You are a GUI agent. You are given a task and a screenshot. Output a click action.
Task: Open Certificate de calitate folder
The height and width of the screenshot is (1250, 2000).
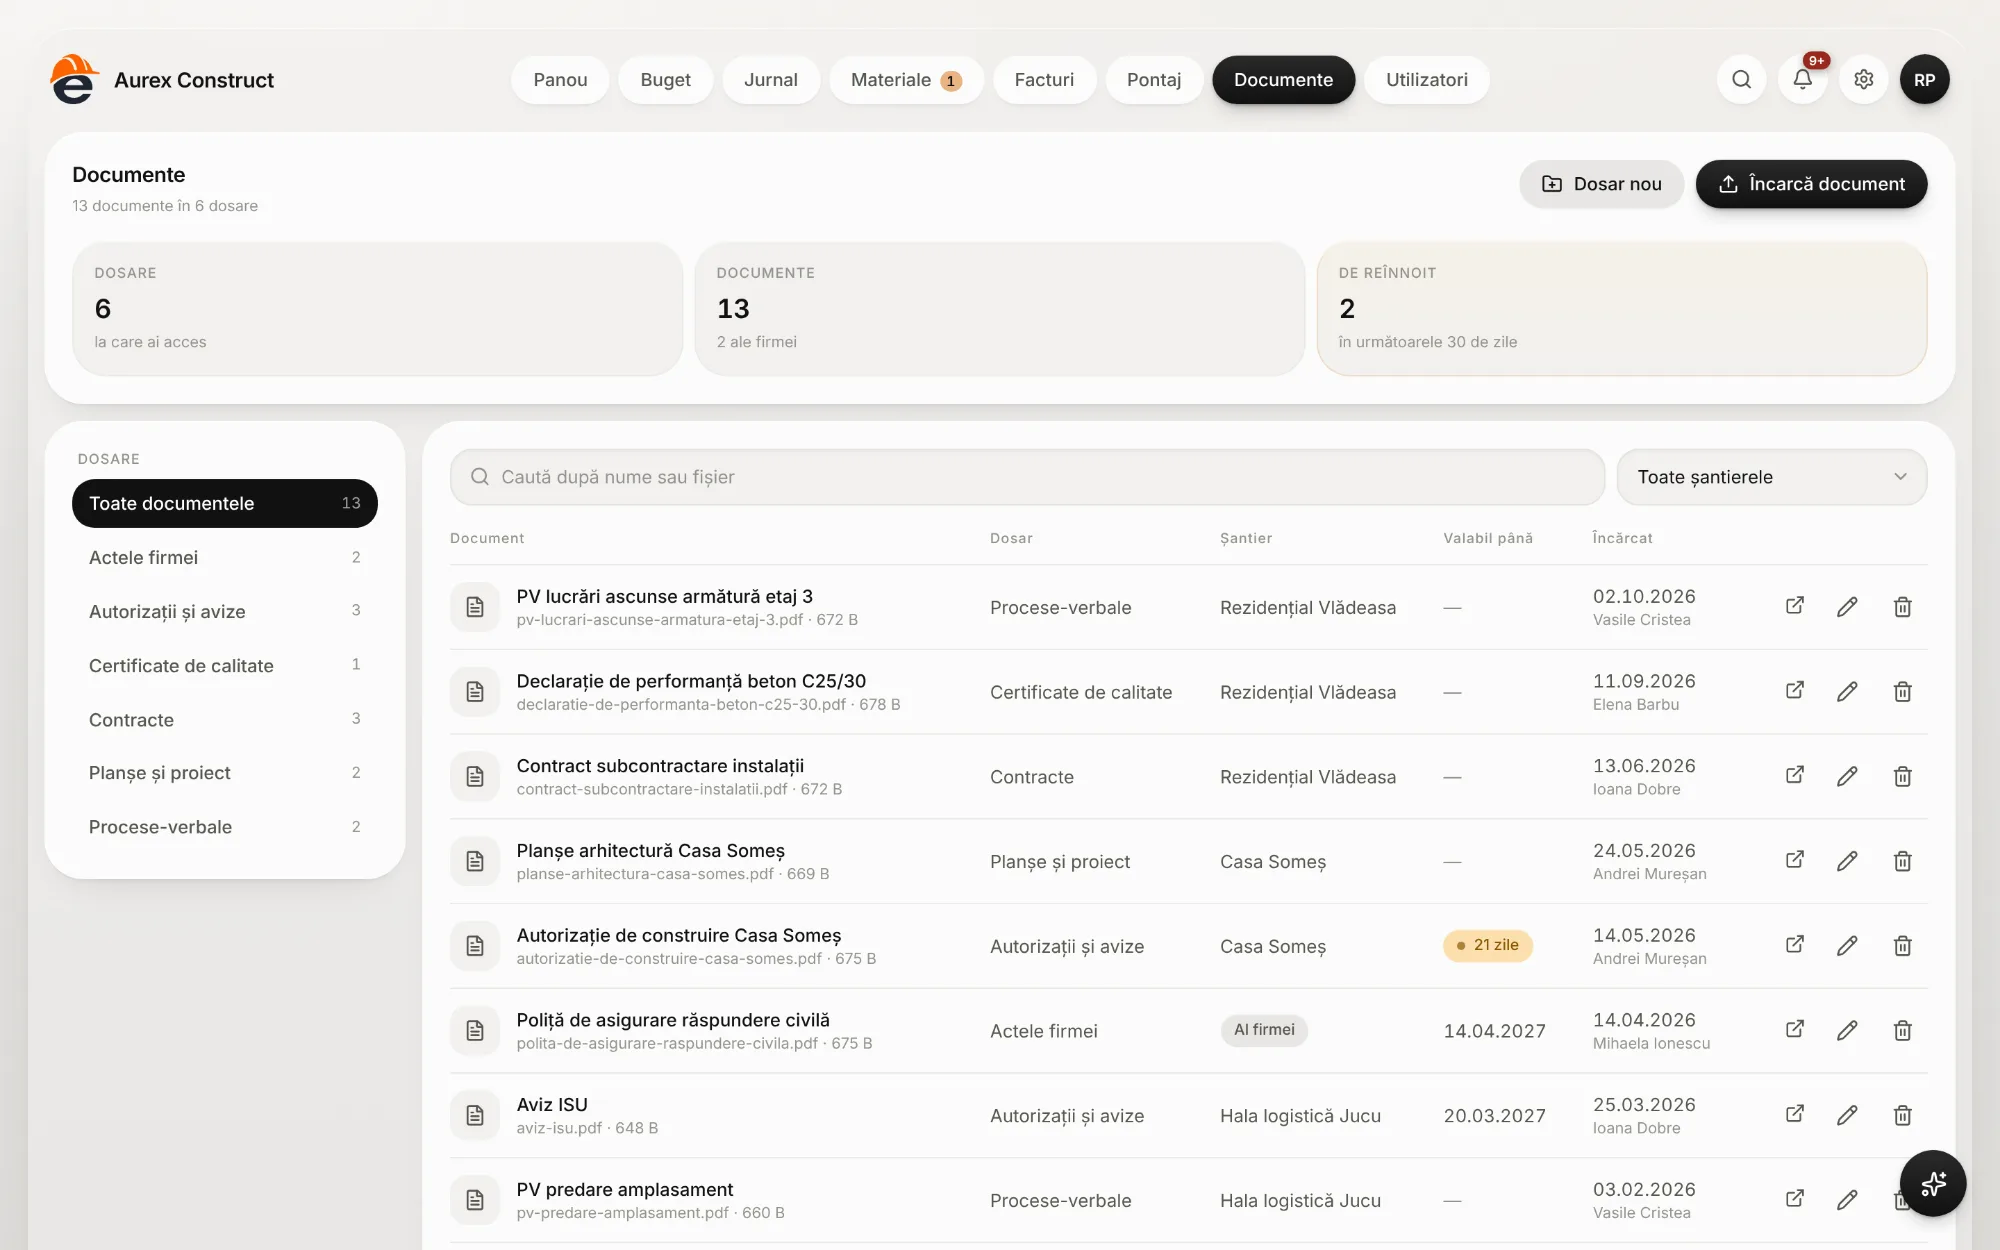225,665
